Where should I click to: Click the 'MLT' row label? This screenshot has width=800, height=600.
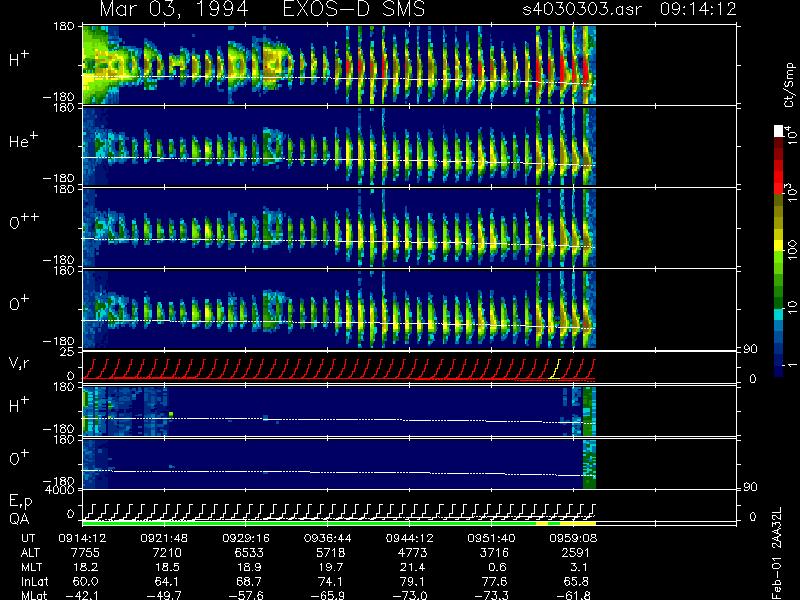point(31,567)
